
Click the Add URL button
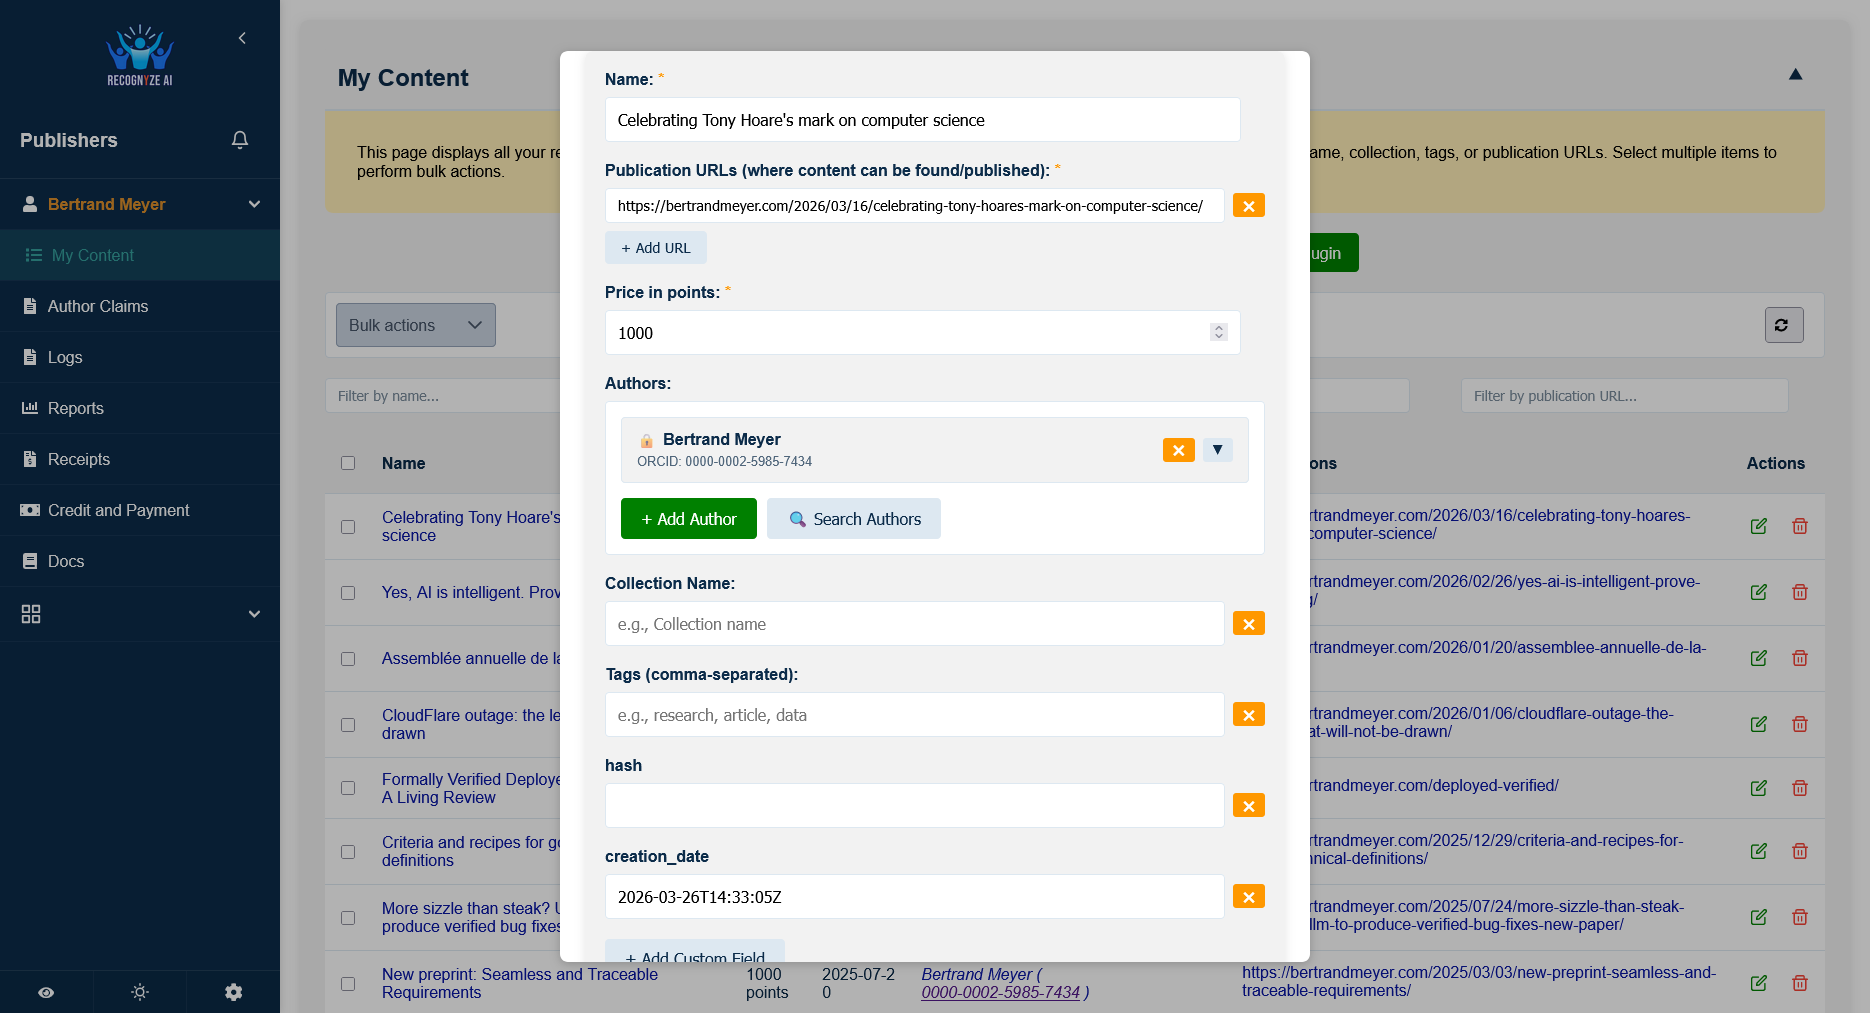click(656, 248)
